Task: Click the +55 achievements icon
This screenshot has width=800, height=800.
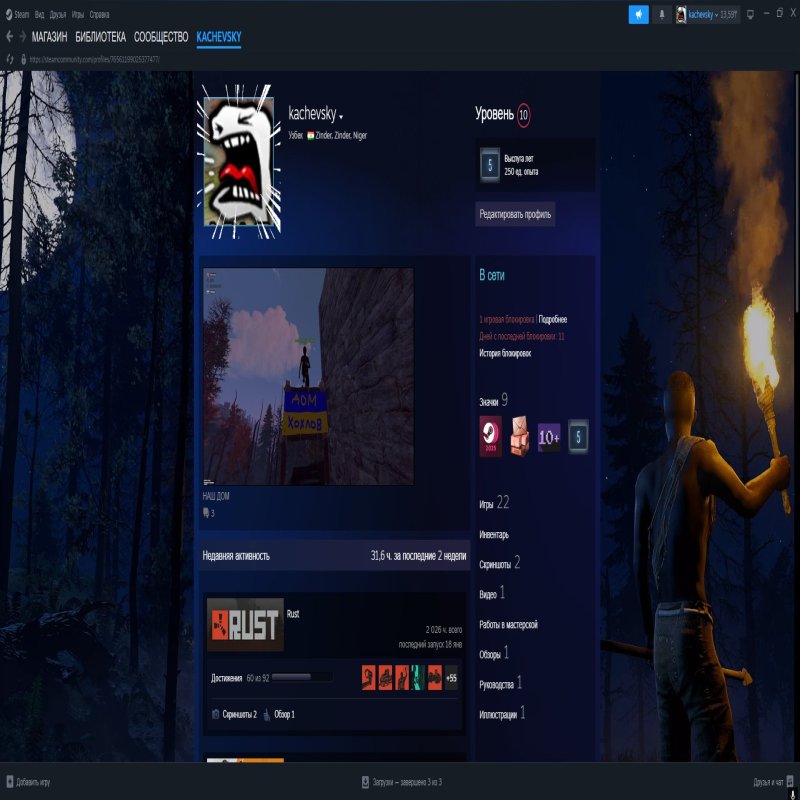Action: (x=451, y=678)
